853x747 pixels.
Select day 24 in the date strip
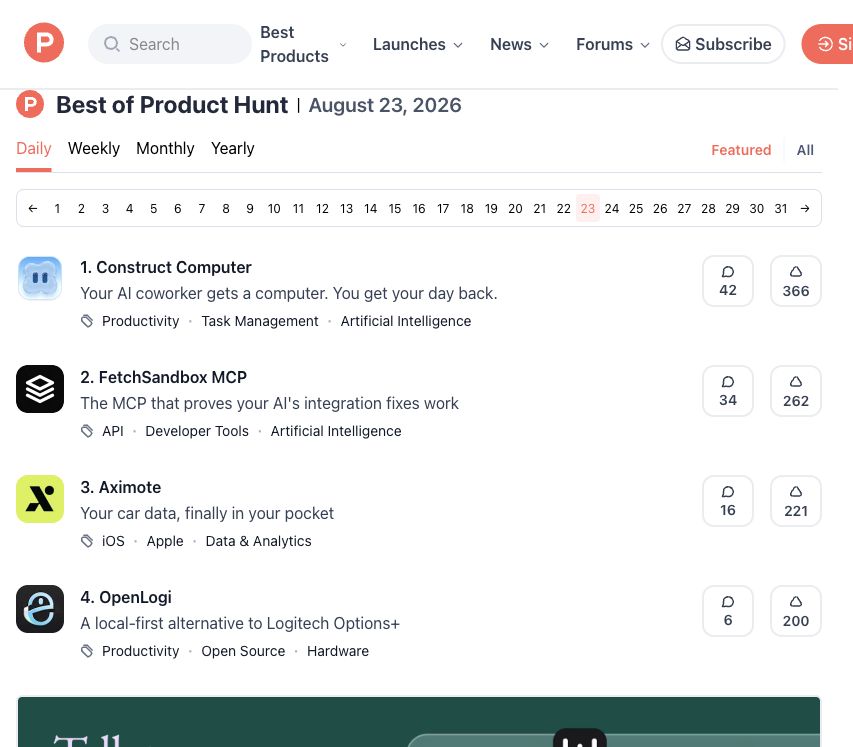coord(612,208)
